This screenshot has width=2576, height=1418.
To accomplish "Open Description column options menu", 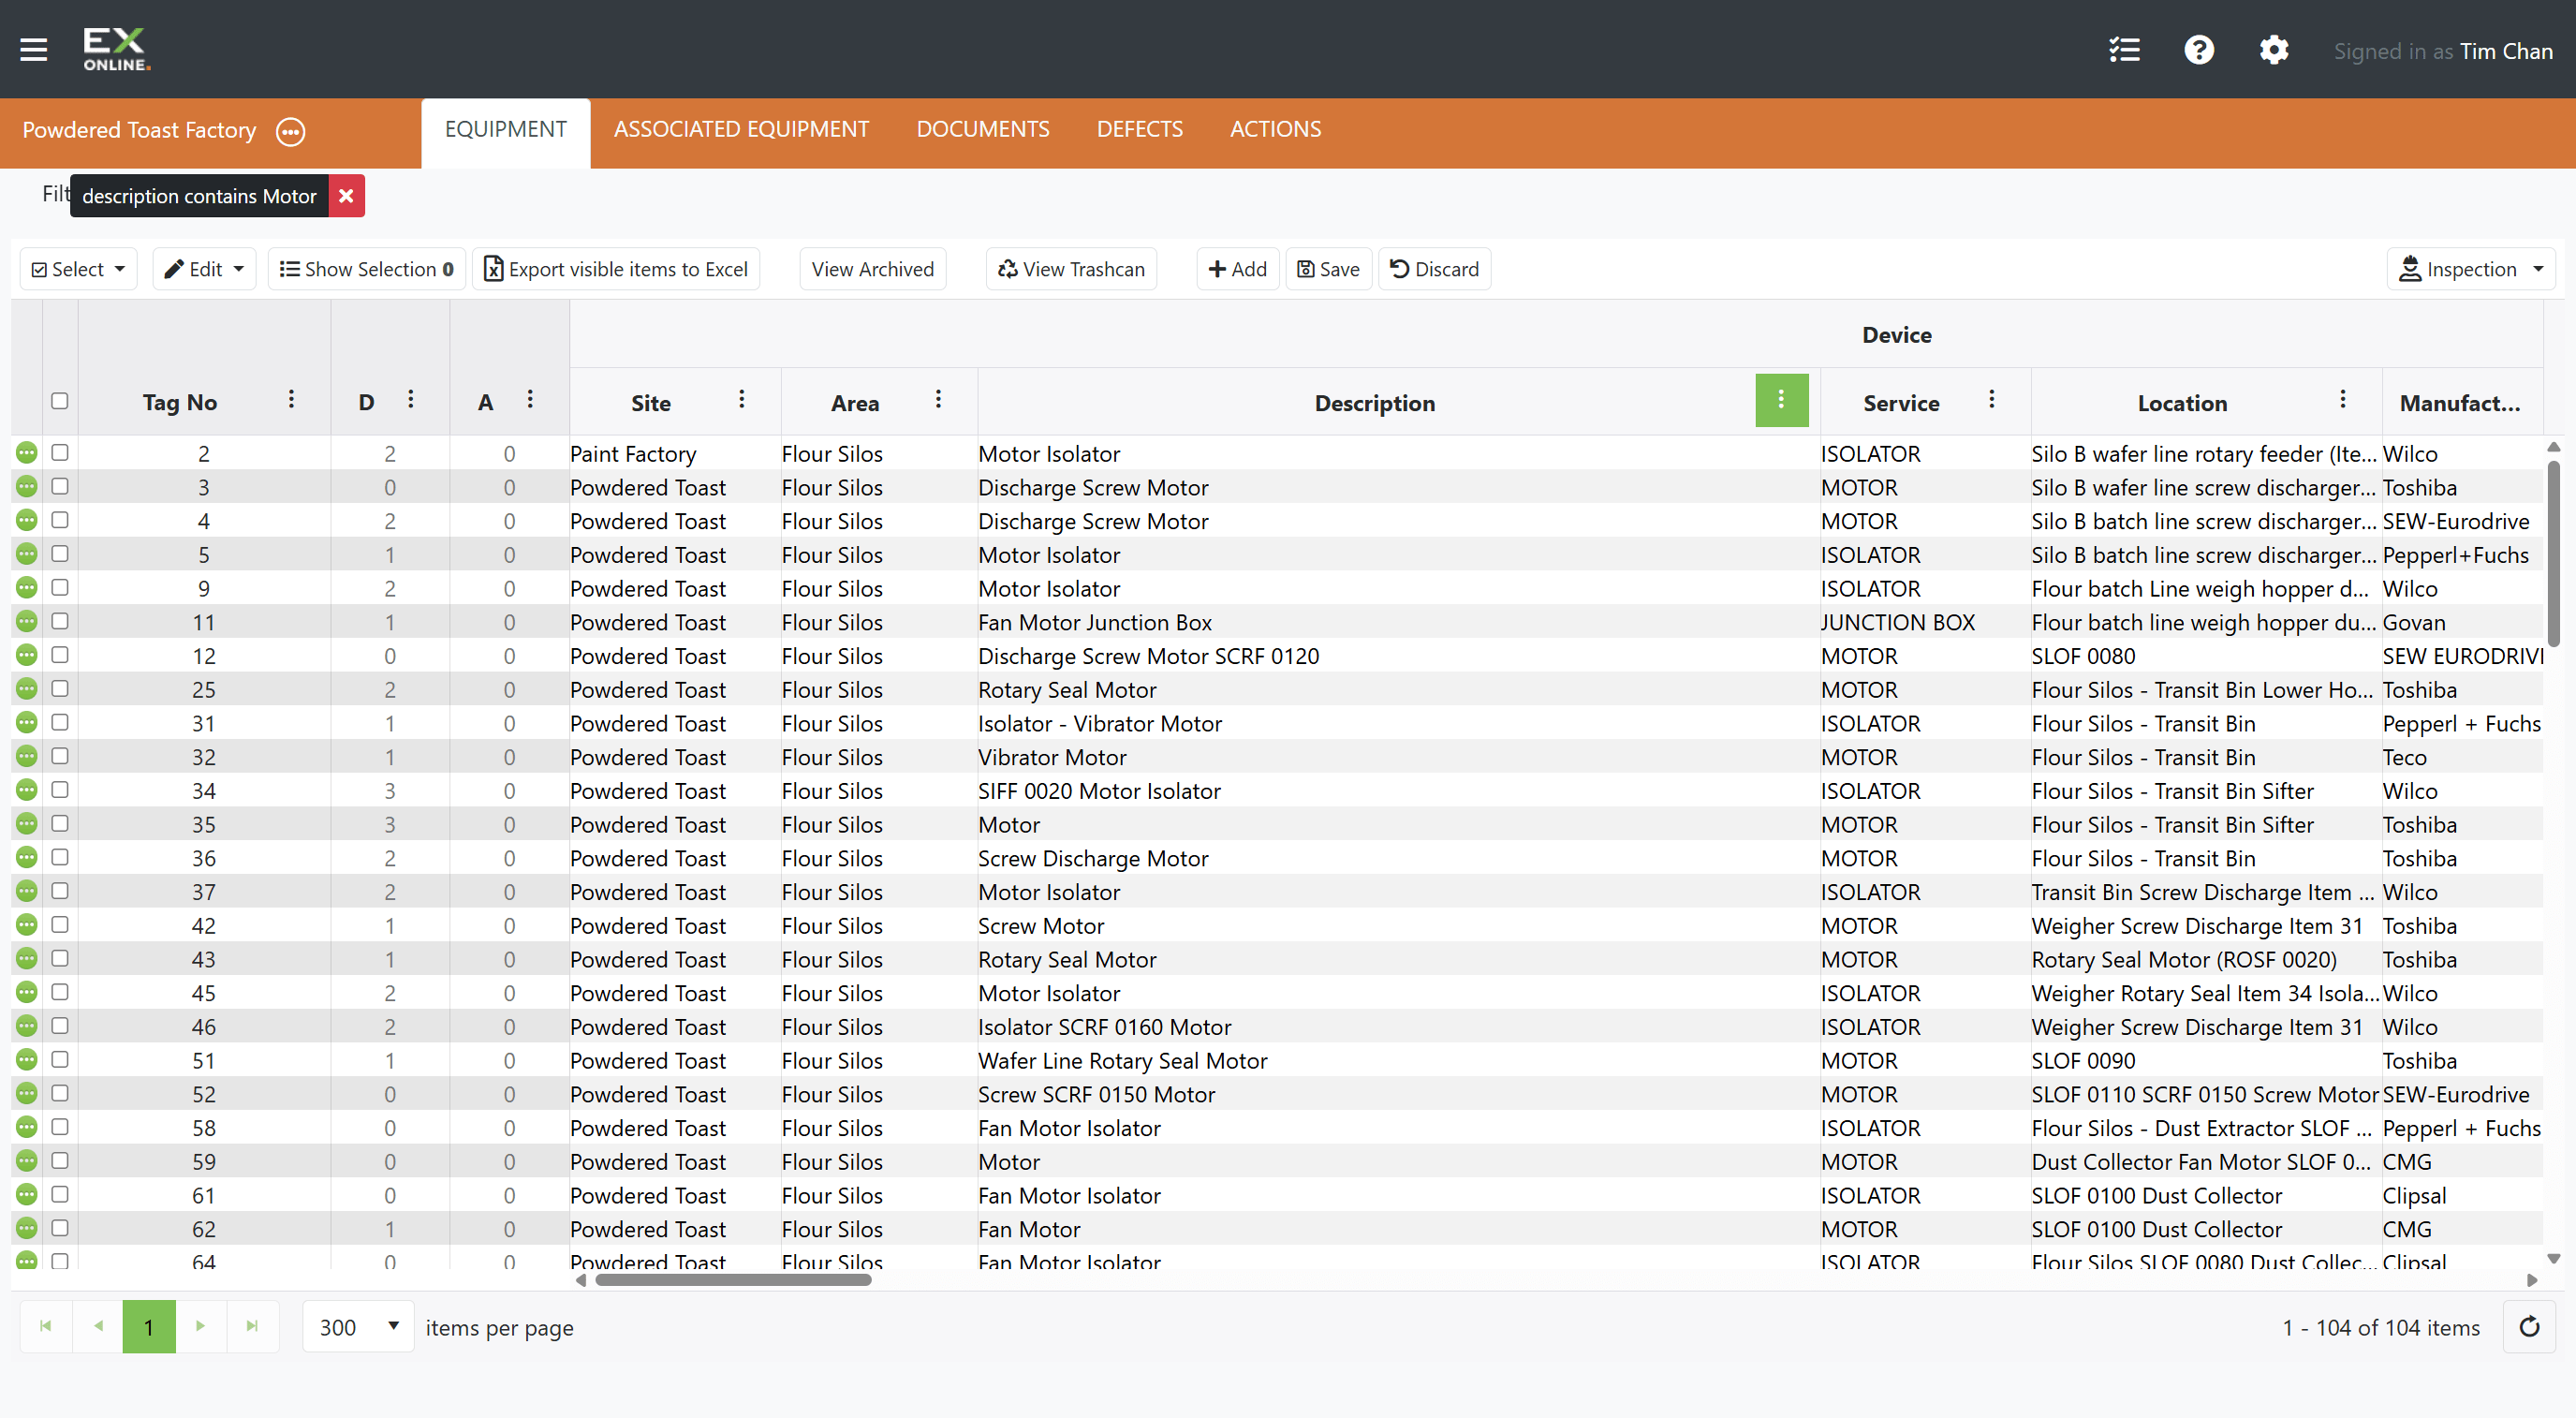I will (1781, 400).
